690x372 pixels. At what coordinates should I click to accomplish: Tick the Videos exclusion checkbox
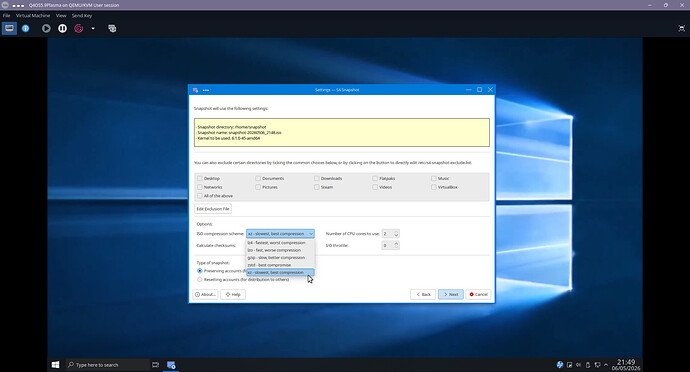pyautogui.click(x=375, y=187)
